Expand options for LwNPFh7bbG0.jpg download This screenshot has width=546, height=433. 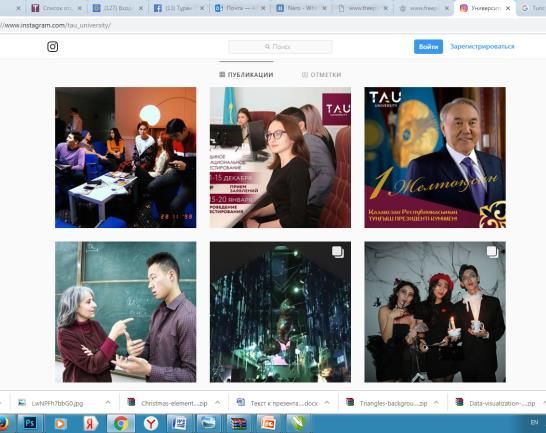tap(108, 402)
